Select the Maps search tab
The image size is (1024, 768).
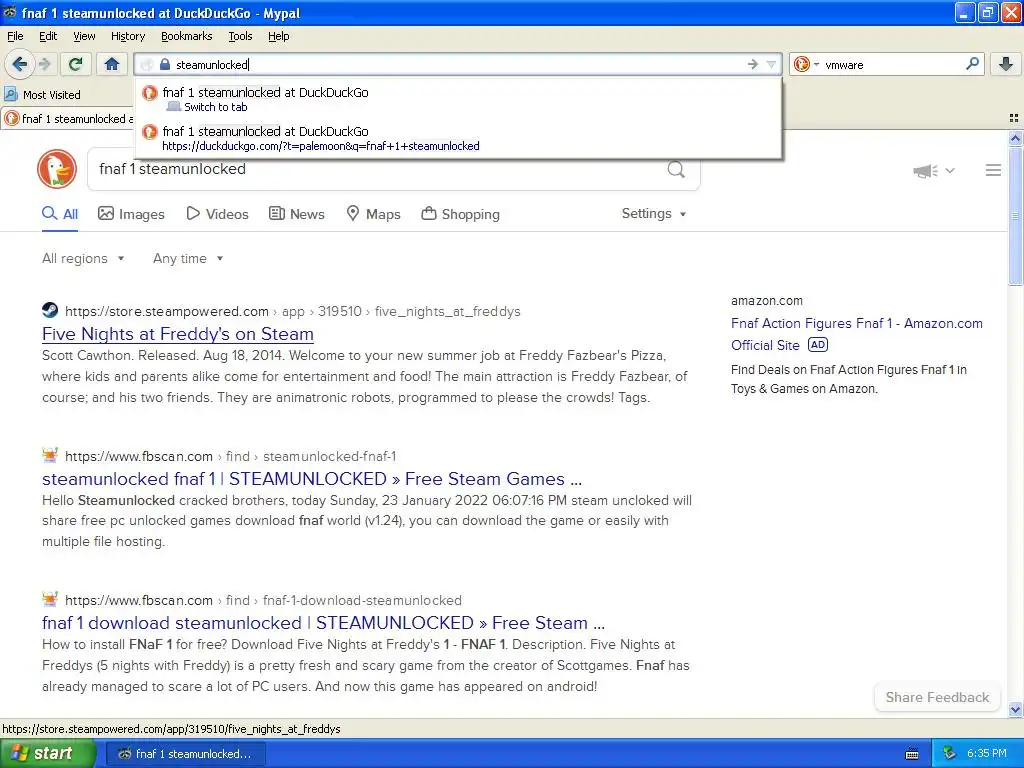[x=373, y=214]
